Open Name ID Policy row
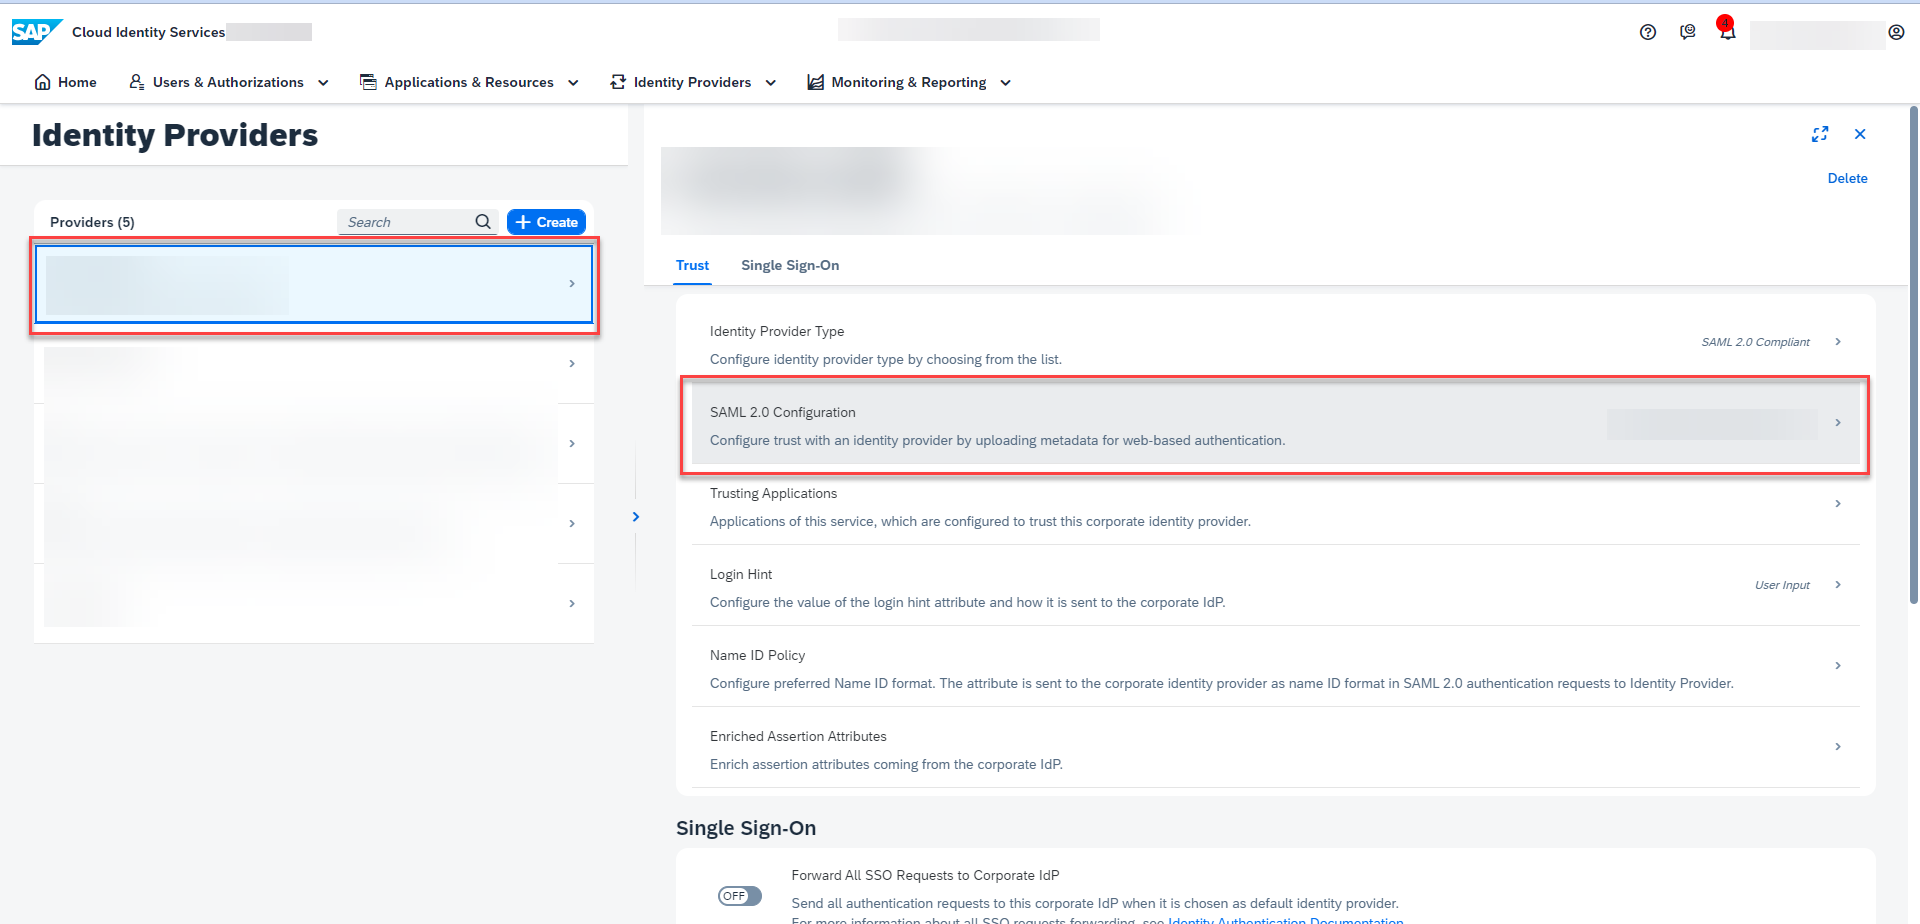The image size is (1920, 924). (1276, 667)
